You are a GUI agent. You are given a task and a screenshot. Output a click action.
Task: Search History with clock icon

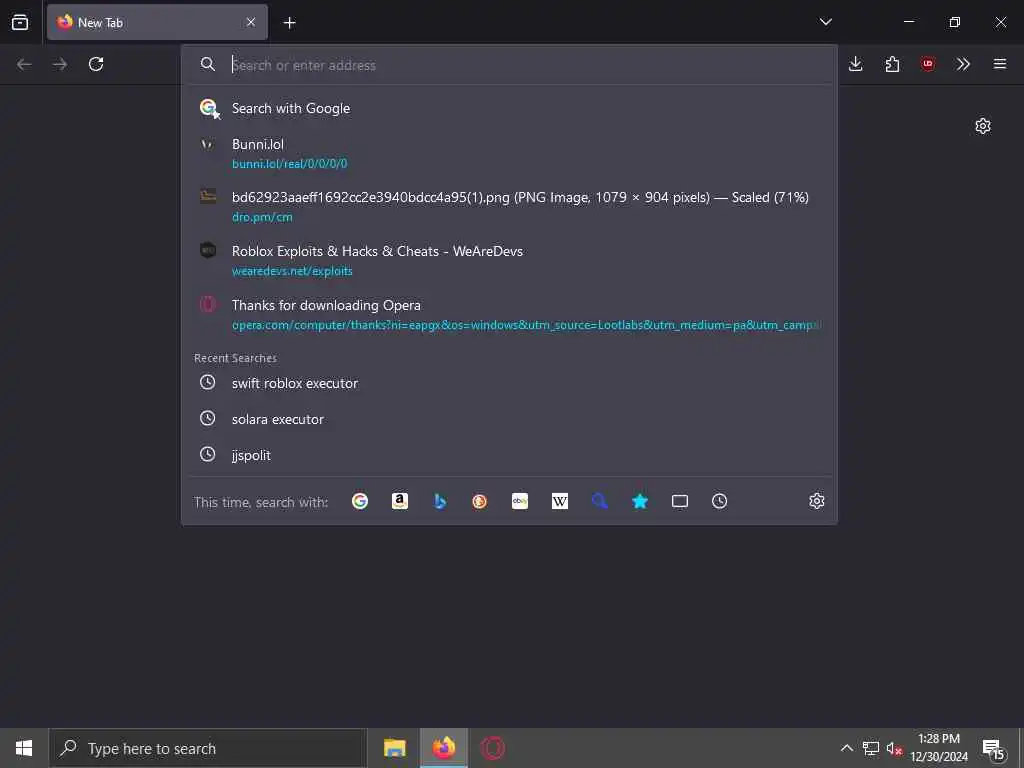coord(720,501)
